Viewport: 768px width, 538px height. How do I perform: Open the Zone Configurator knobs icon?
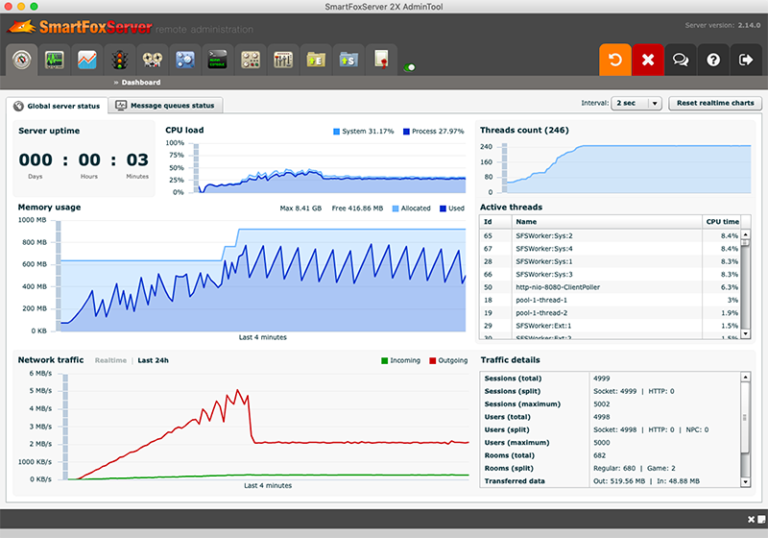[x=250, y=60]
